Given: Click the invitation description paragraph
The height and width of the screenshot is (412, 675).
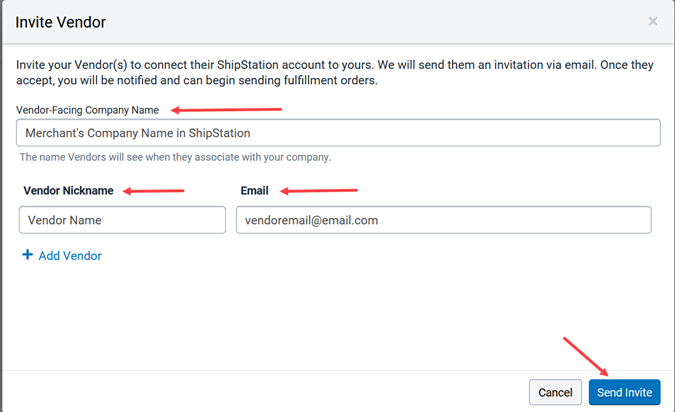Looking at the screenshot, I should pyautogui.click(x=330, y=72).
